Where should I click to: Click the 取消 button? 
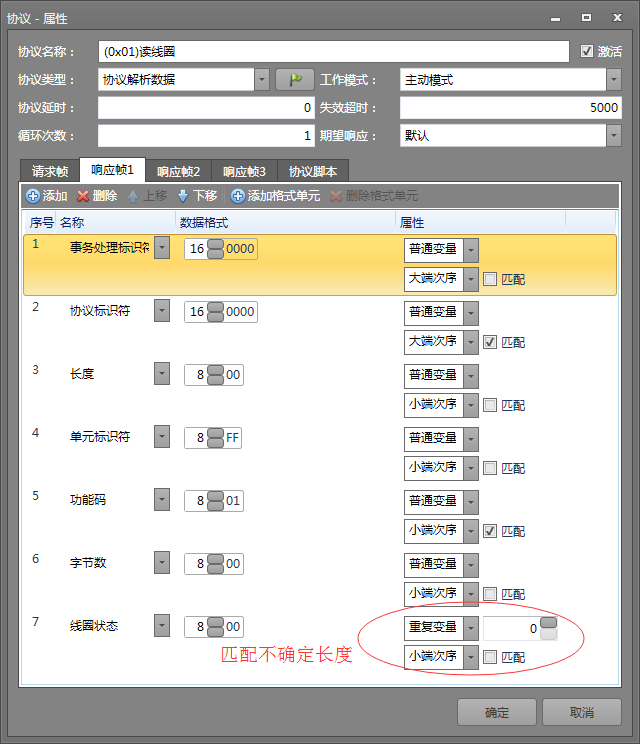(582, 712)
